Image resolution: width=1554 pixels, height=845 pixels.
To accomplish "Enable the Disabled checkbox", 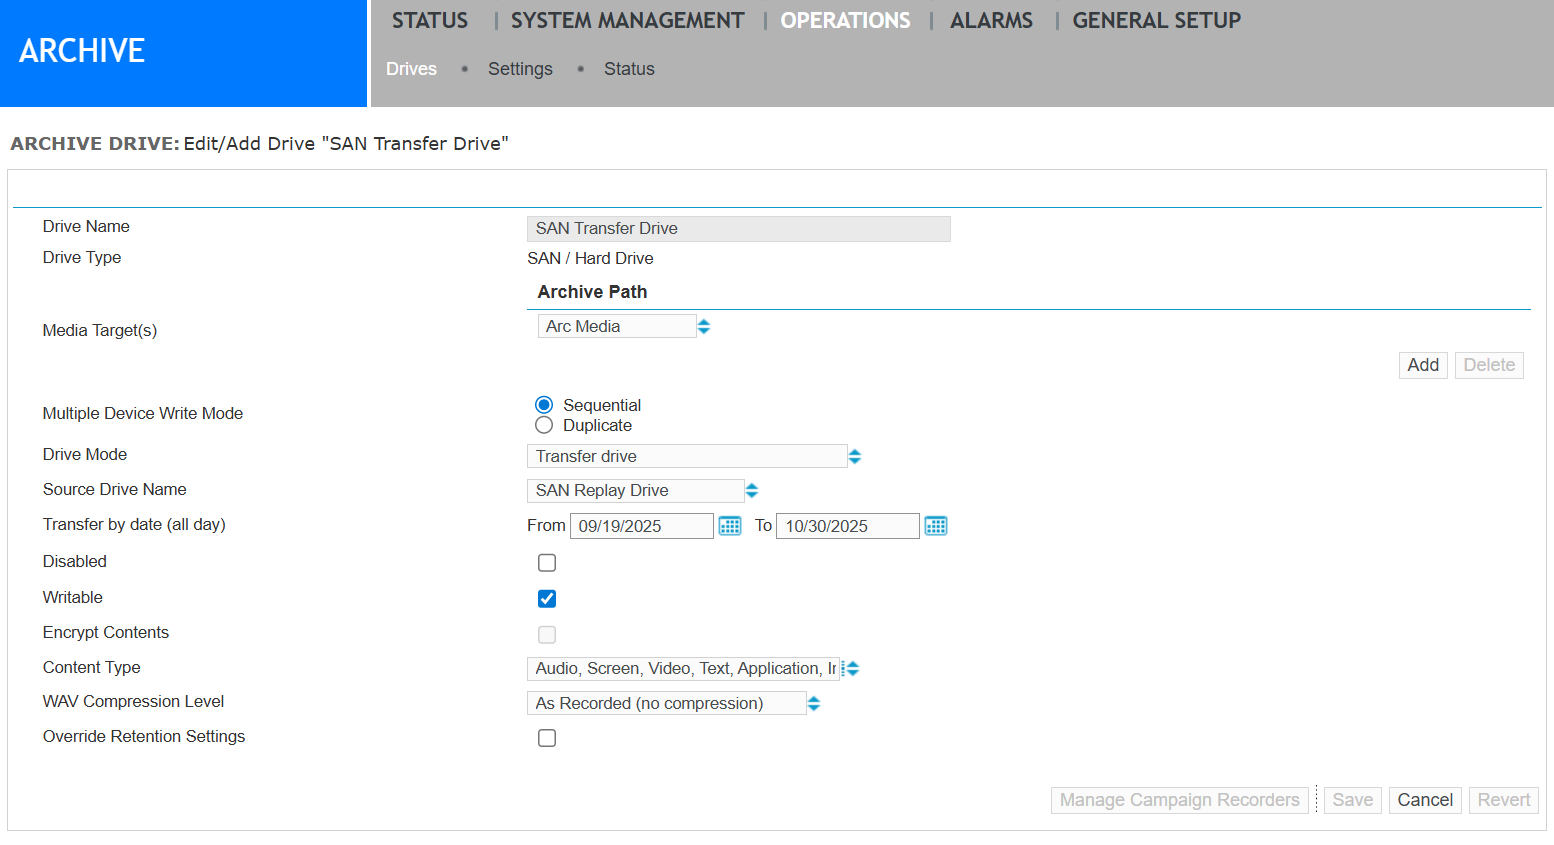I will pyautogui.click(x=546, y=562).
